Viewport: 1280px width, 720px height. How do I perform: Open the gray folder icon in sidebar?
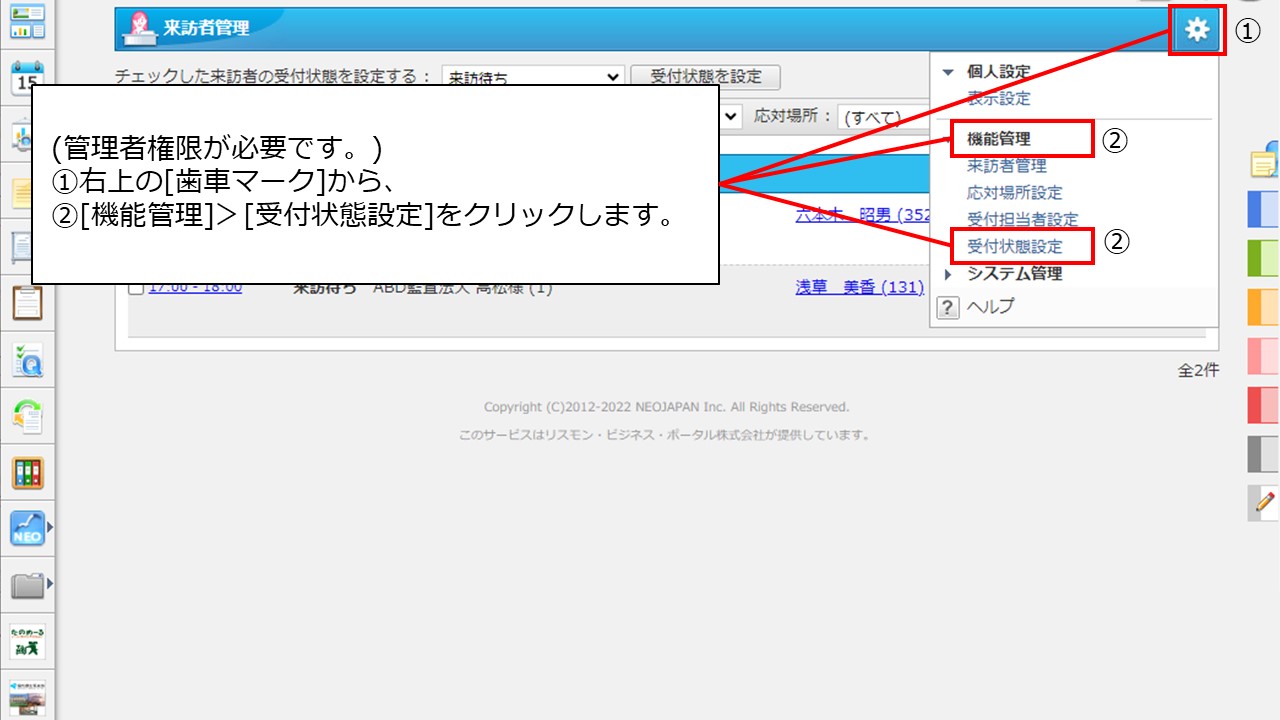point(27,585)
